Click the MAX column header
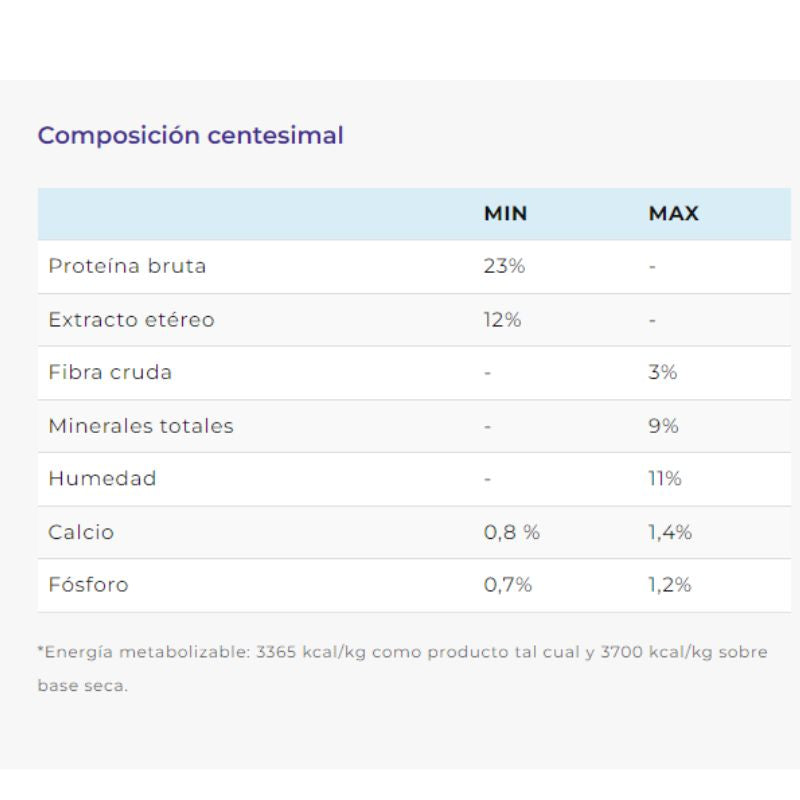The width and height of the screenshot is (800, 800). (x=673, y=214)
